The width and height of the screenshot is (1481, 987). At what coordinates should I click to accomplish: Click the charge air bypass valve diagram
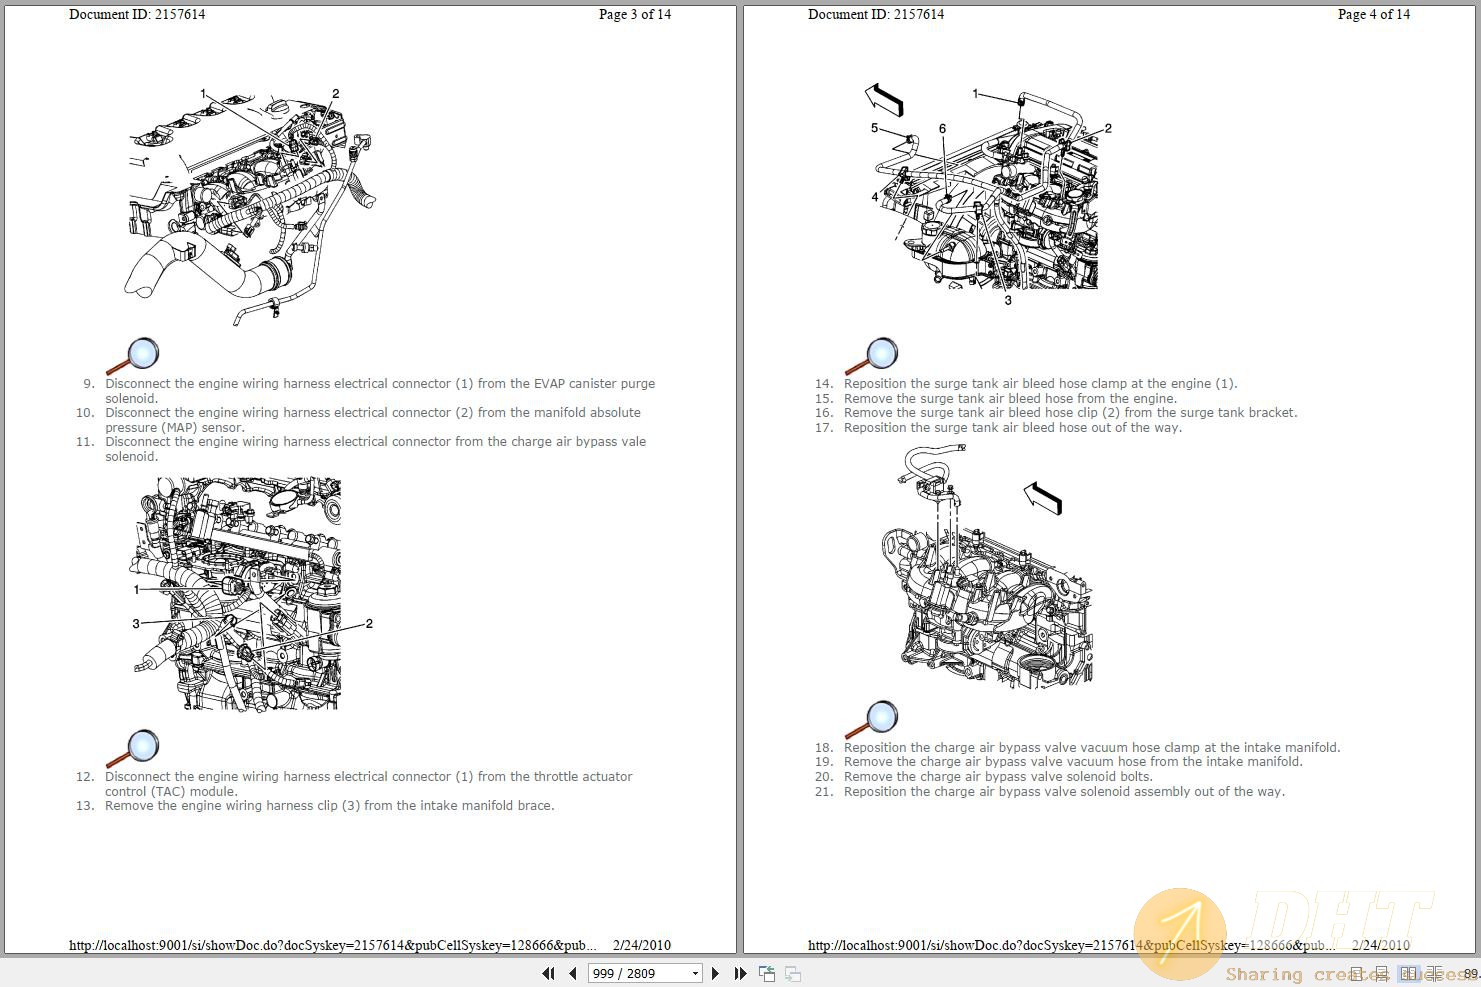[985, 565]
